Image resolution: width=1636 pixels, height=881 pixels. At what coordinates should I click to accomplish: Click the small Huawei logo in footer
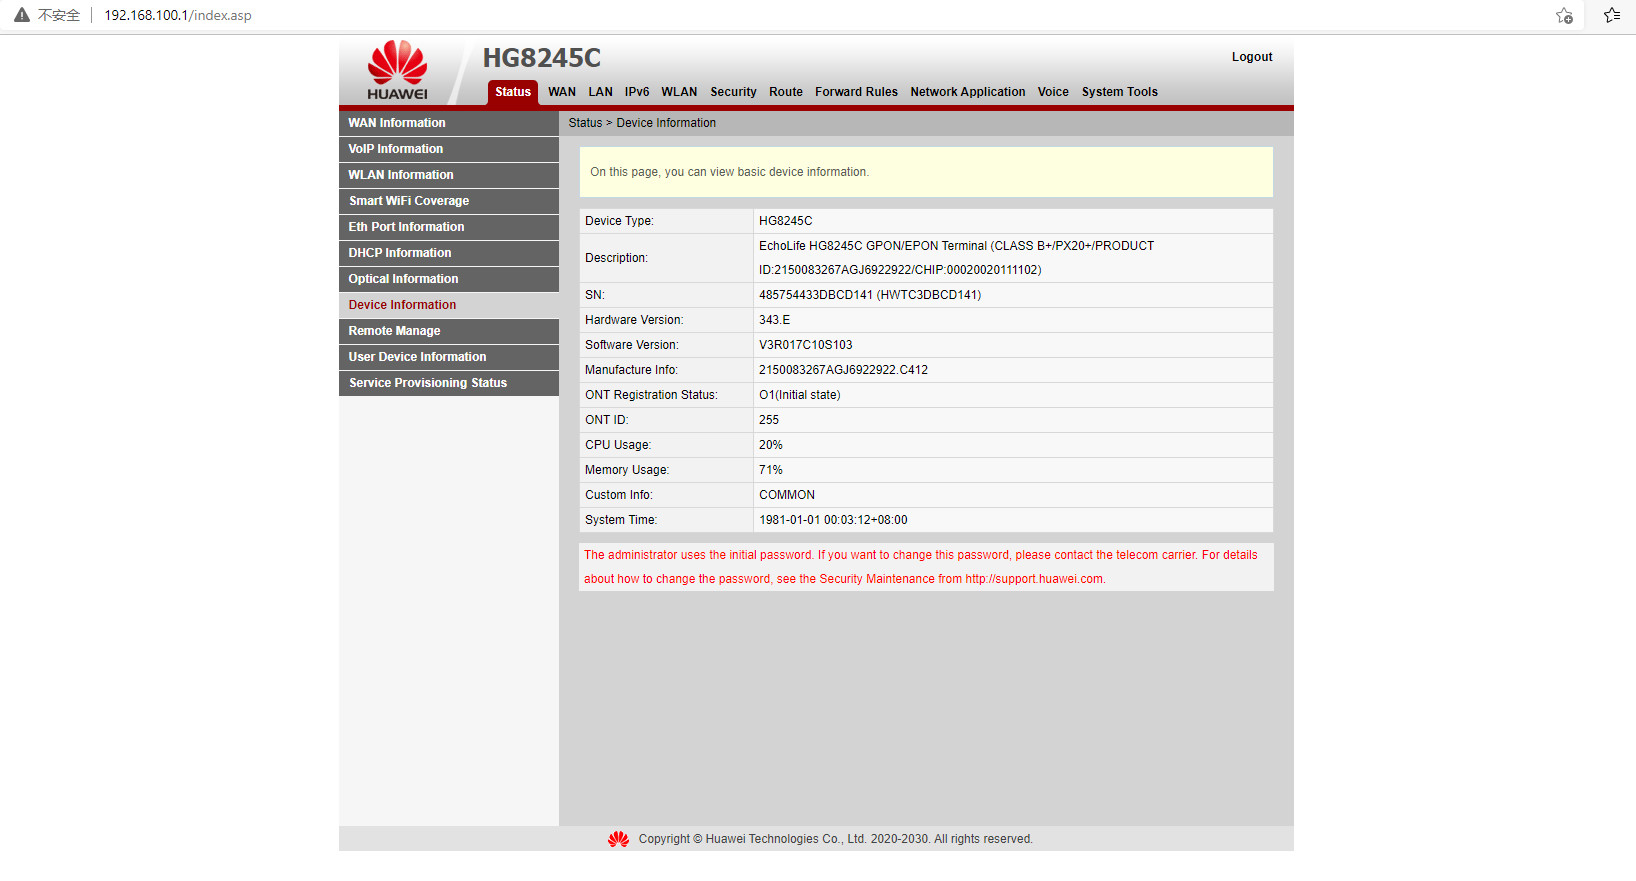point(618,839)
